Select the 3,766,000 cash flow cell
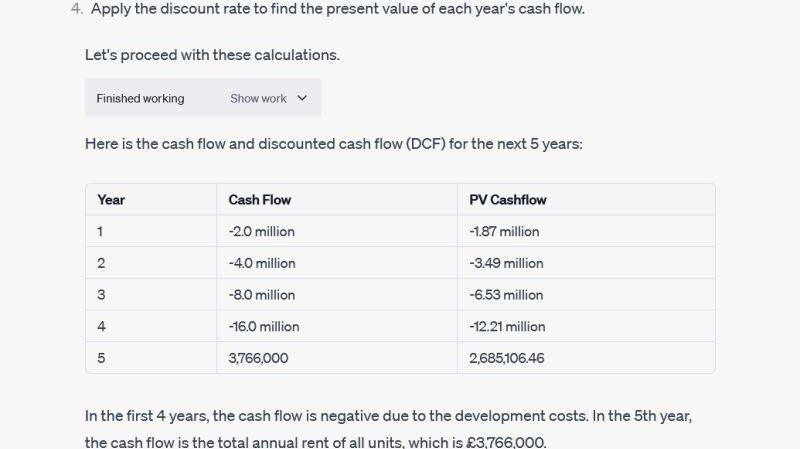800x449 pixels. point(258,357)
